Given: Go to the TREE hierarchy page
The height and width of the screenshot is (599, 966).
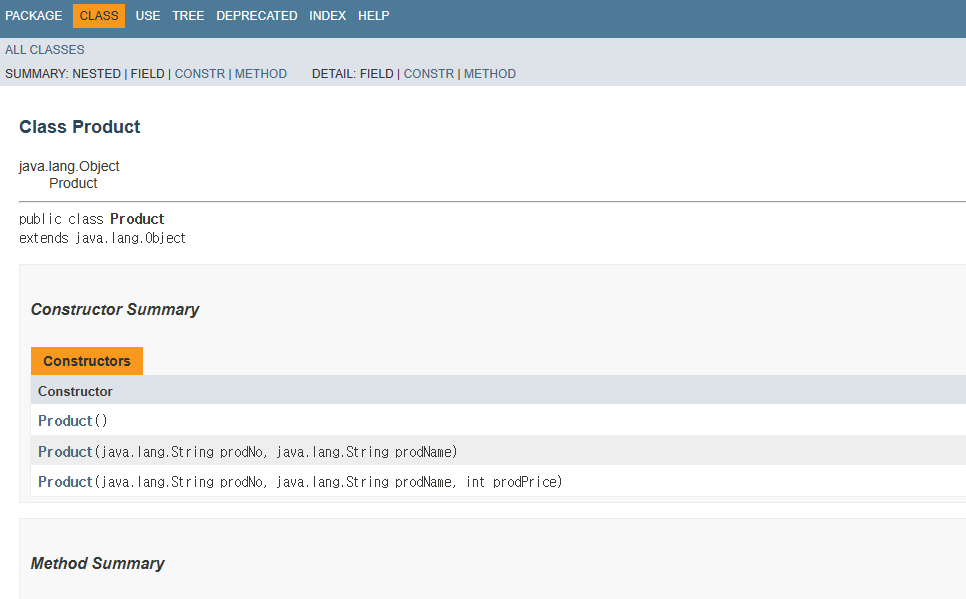Looking at the screenshot, I should pos(188,16).
